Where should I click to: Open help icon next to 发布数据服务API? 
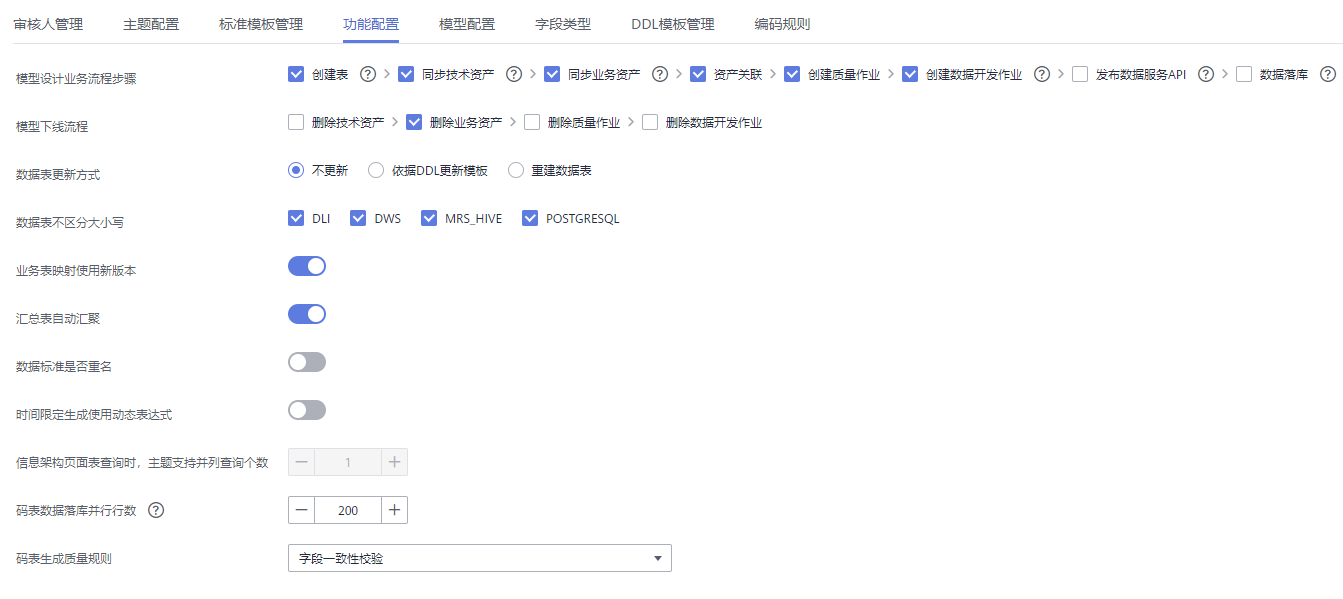click(x=1206, y=74)
